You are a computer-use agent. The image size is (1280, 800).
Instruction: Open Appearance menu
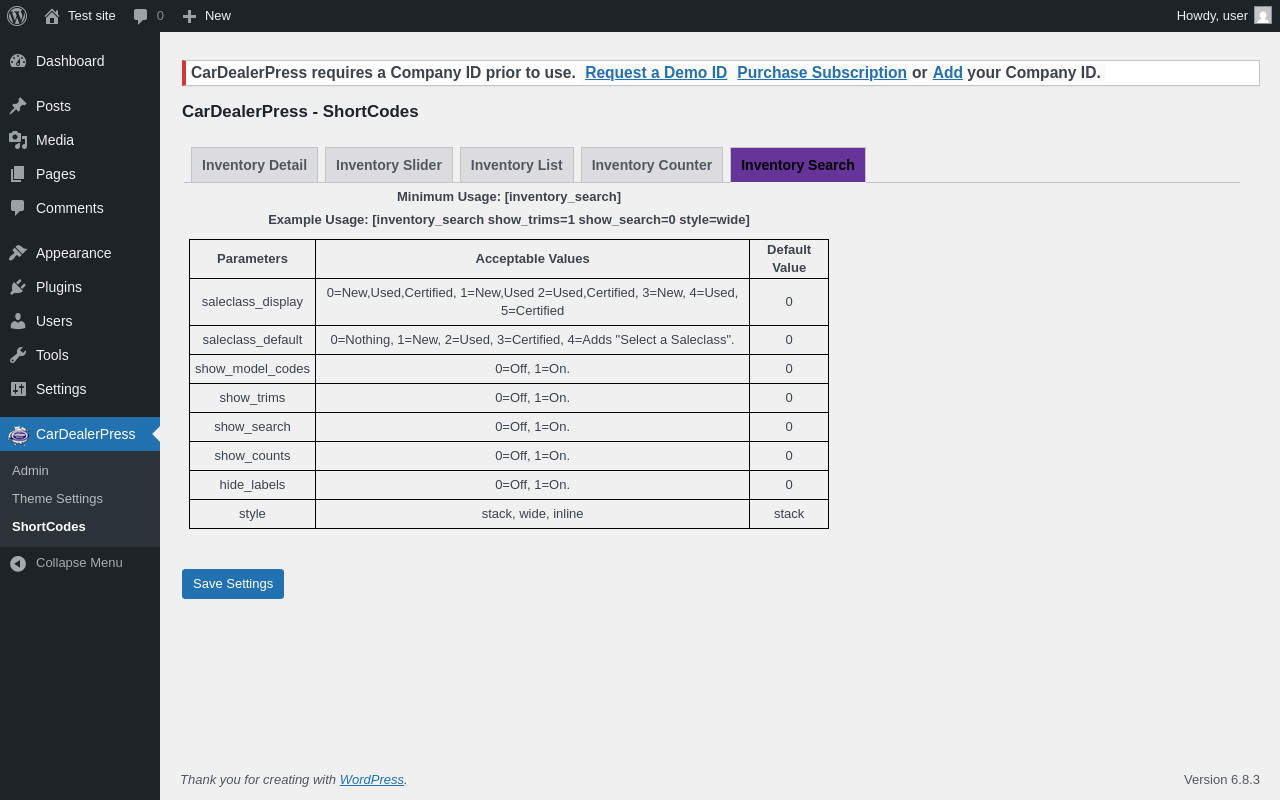click(x=80, y=253)
